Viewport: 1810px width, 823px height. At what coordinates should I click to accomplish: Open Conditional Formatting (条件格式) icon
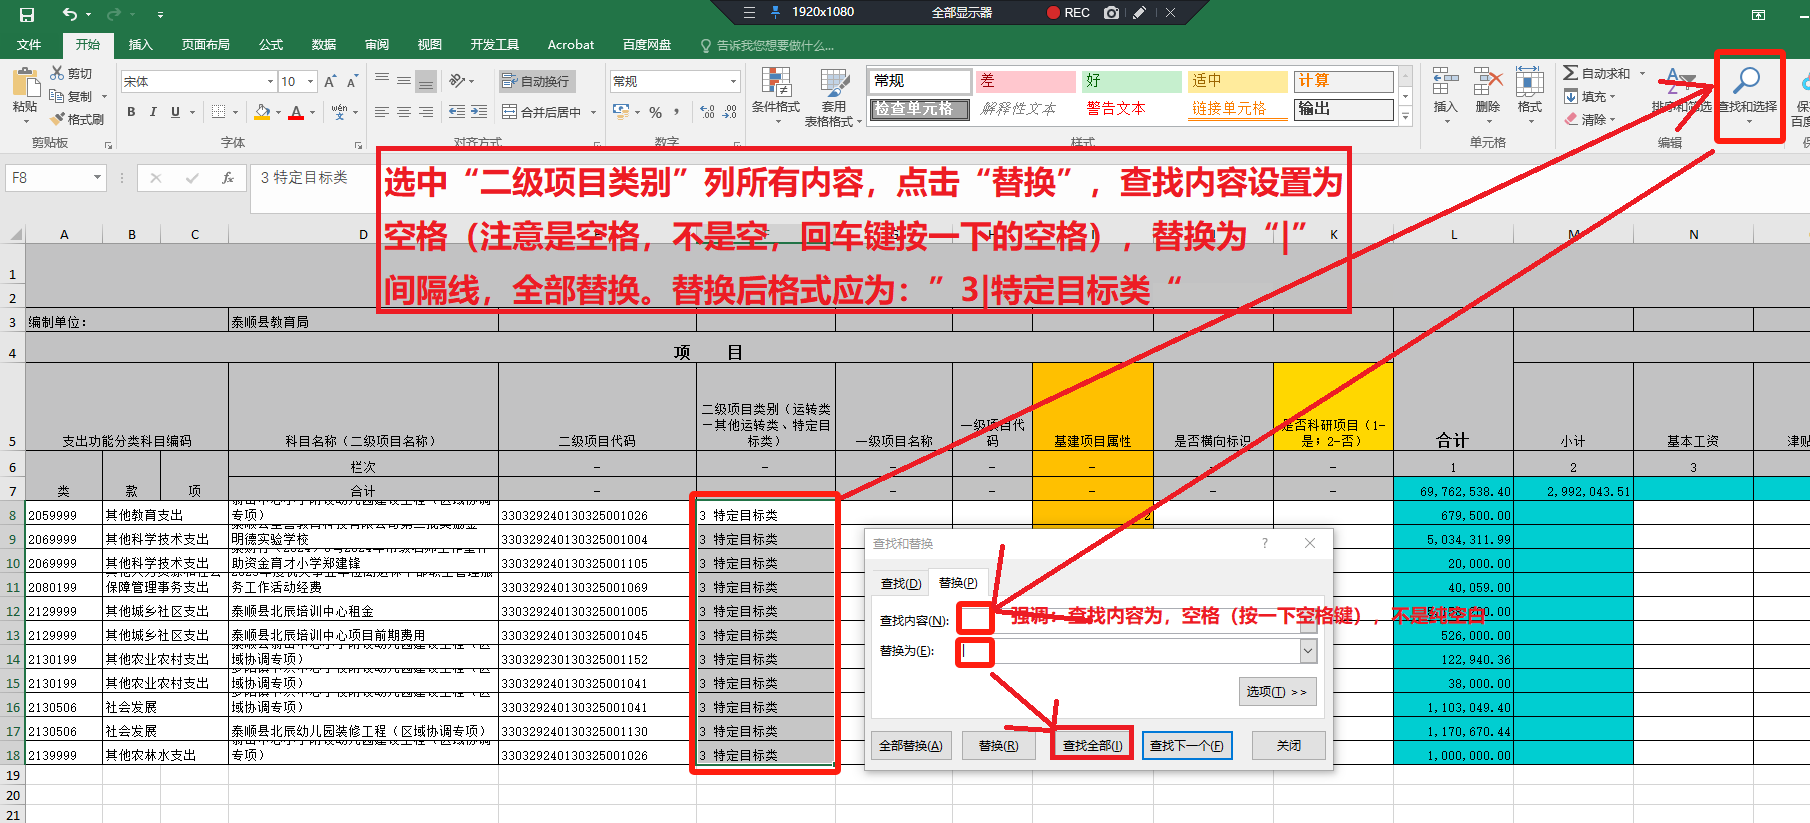click(775, 83)
